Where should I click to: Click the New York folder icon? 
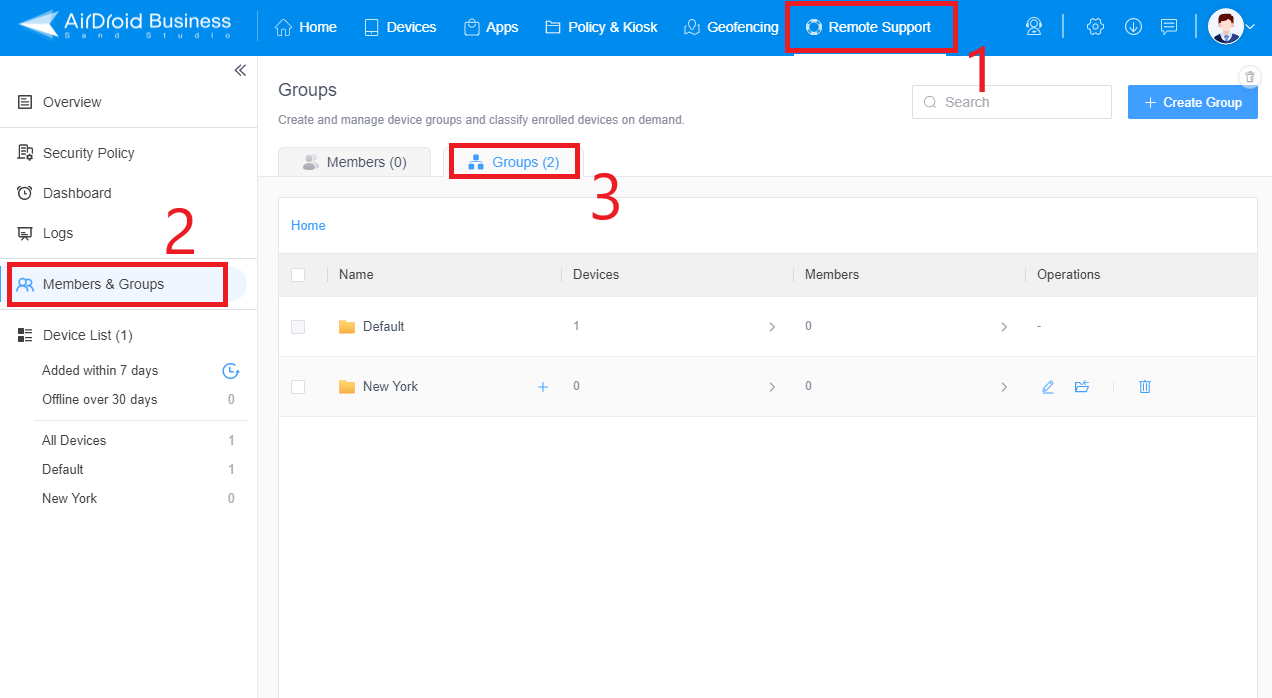[347, 387]
